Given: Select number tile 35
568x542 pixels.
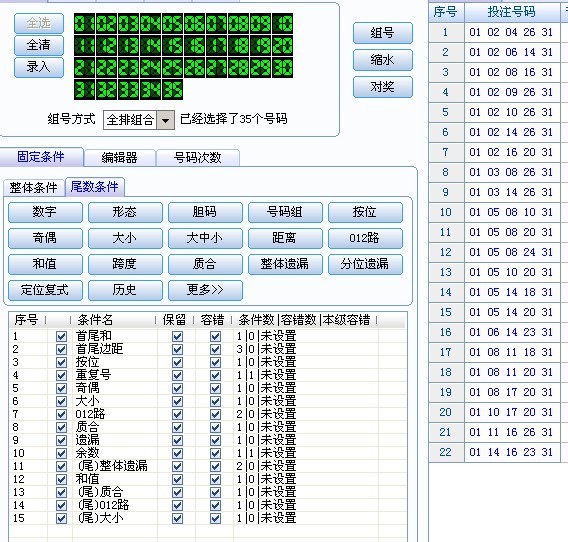Looking at the screenshot, I should click(173, 90).
